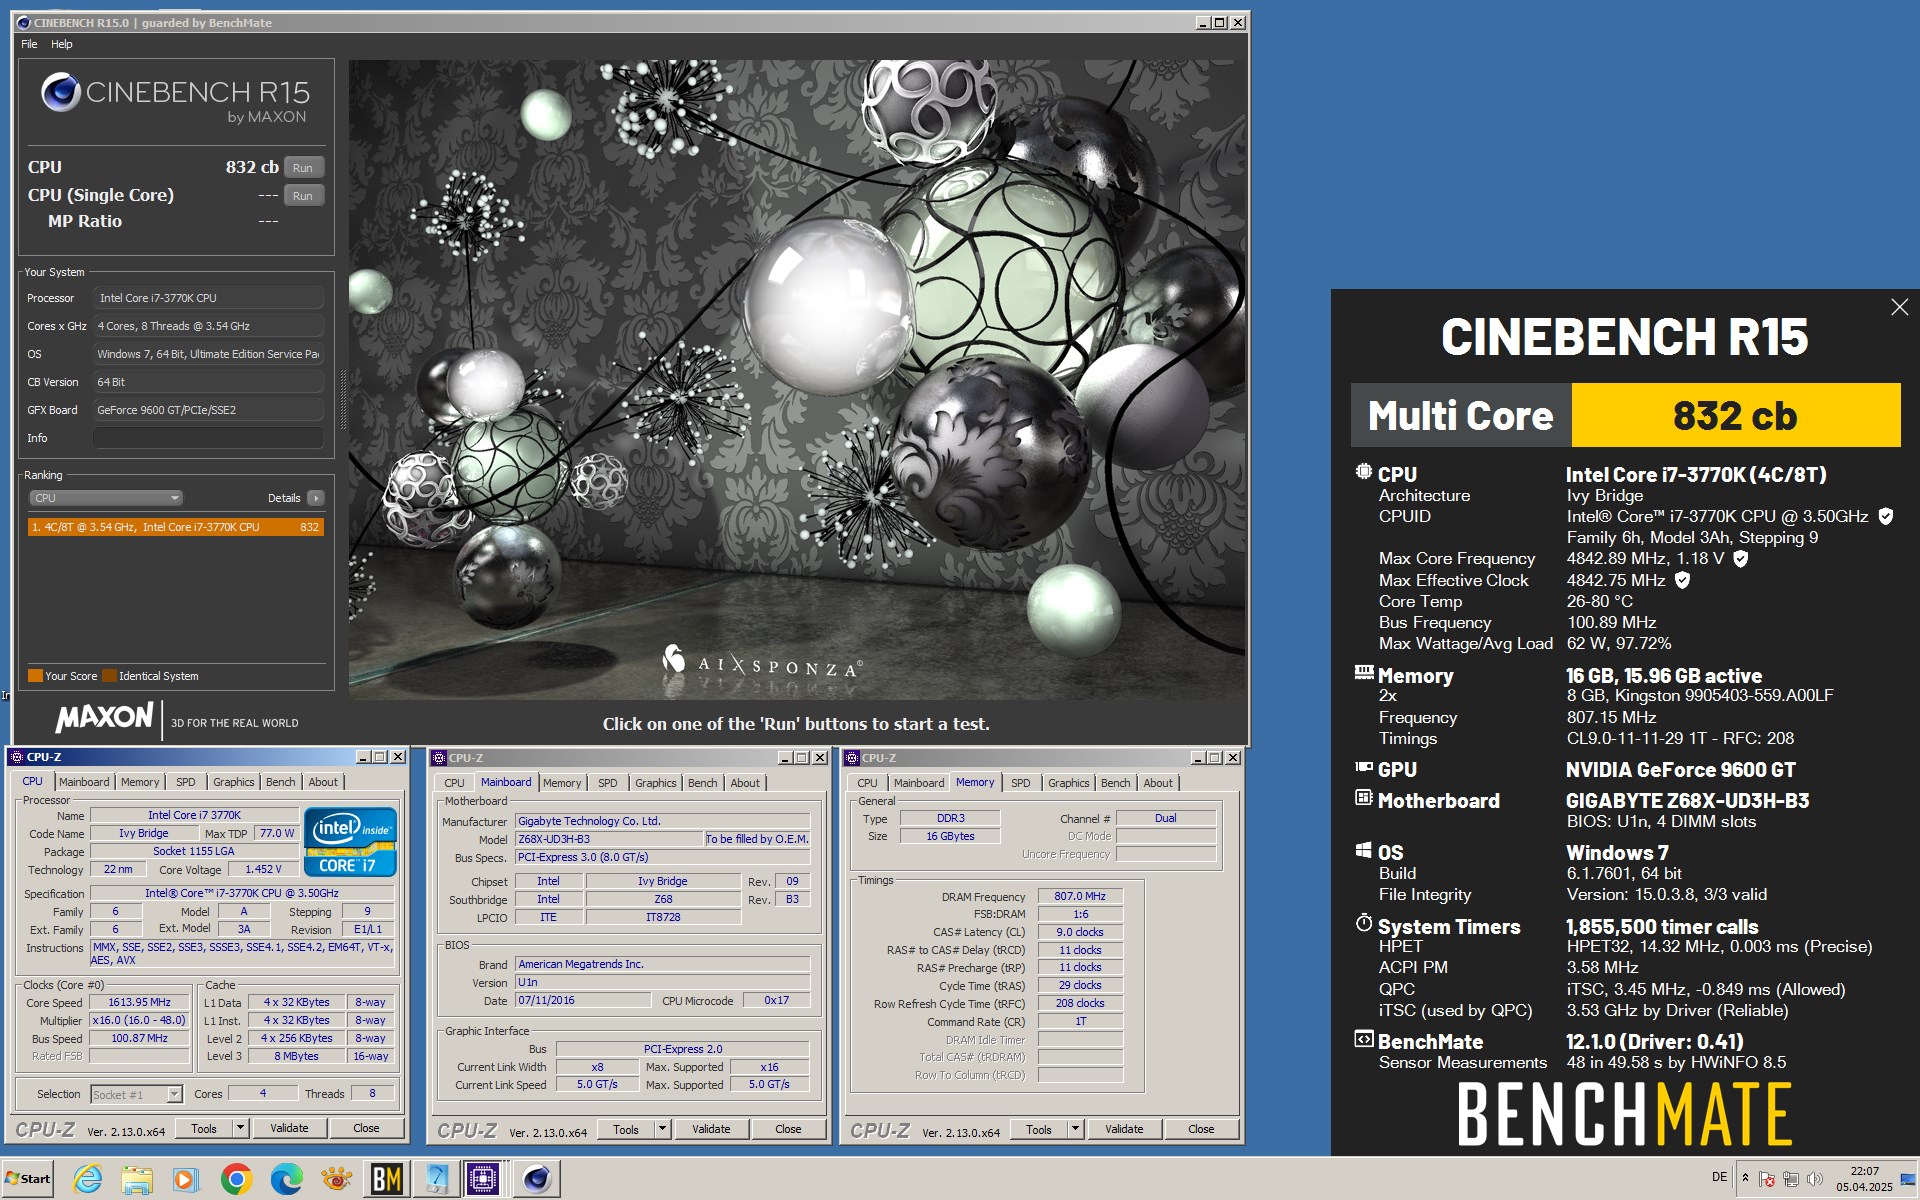Image resolution: width=1920 pixels, height=1200 pixels.
Task: Switch to the CPU-Z purple chip taskbar button
Action: pyautogui.click(x=483, y=1179)
